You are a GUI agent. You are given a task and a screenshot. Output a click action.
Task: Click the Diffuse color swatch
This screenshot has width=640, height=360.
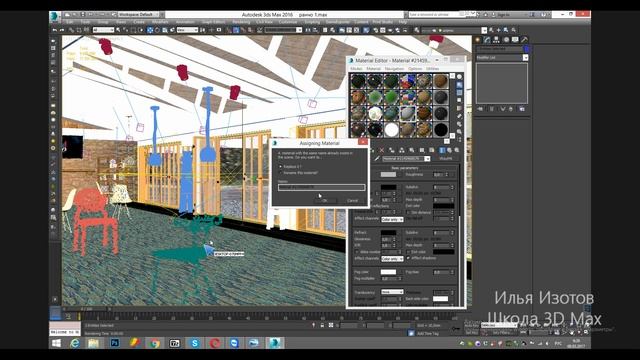[388, 174]
